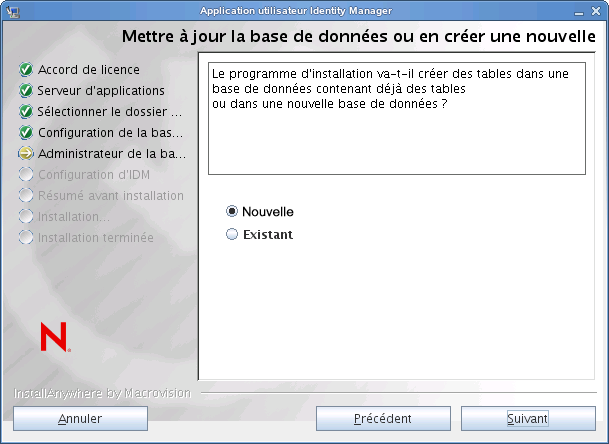Open window menu icon in title bar
609x444 pixels.
(x=13, y=11)
